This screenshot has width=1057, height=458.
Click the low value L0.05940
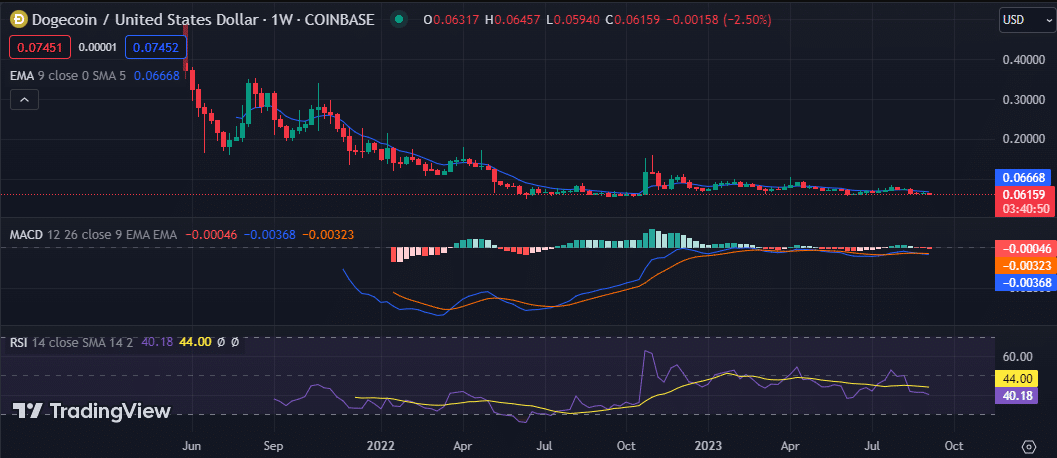click(573, 20)
